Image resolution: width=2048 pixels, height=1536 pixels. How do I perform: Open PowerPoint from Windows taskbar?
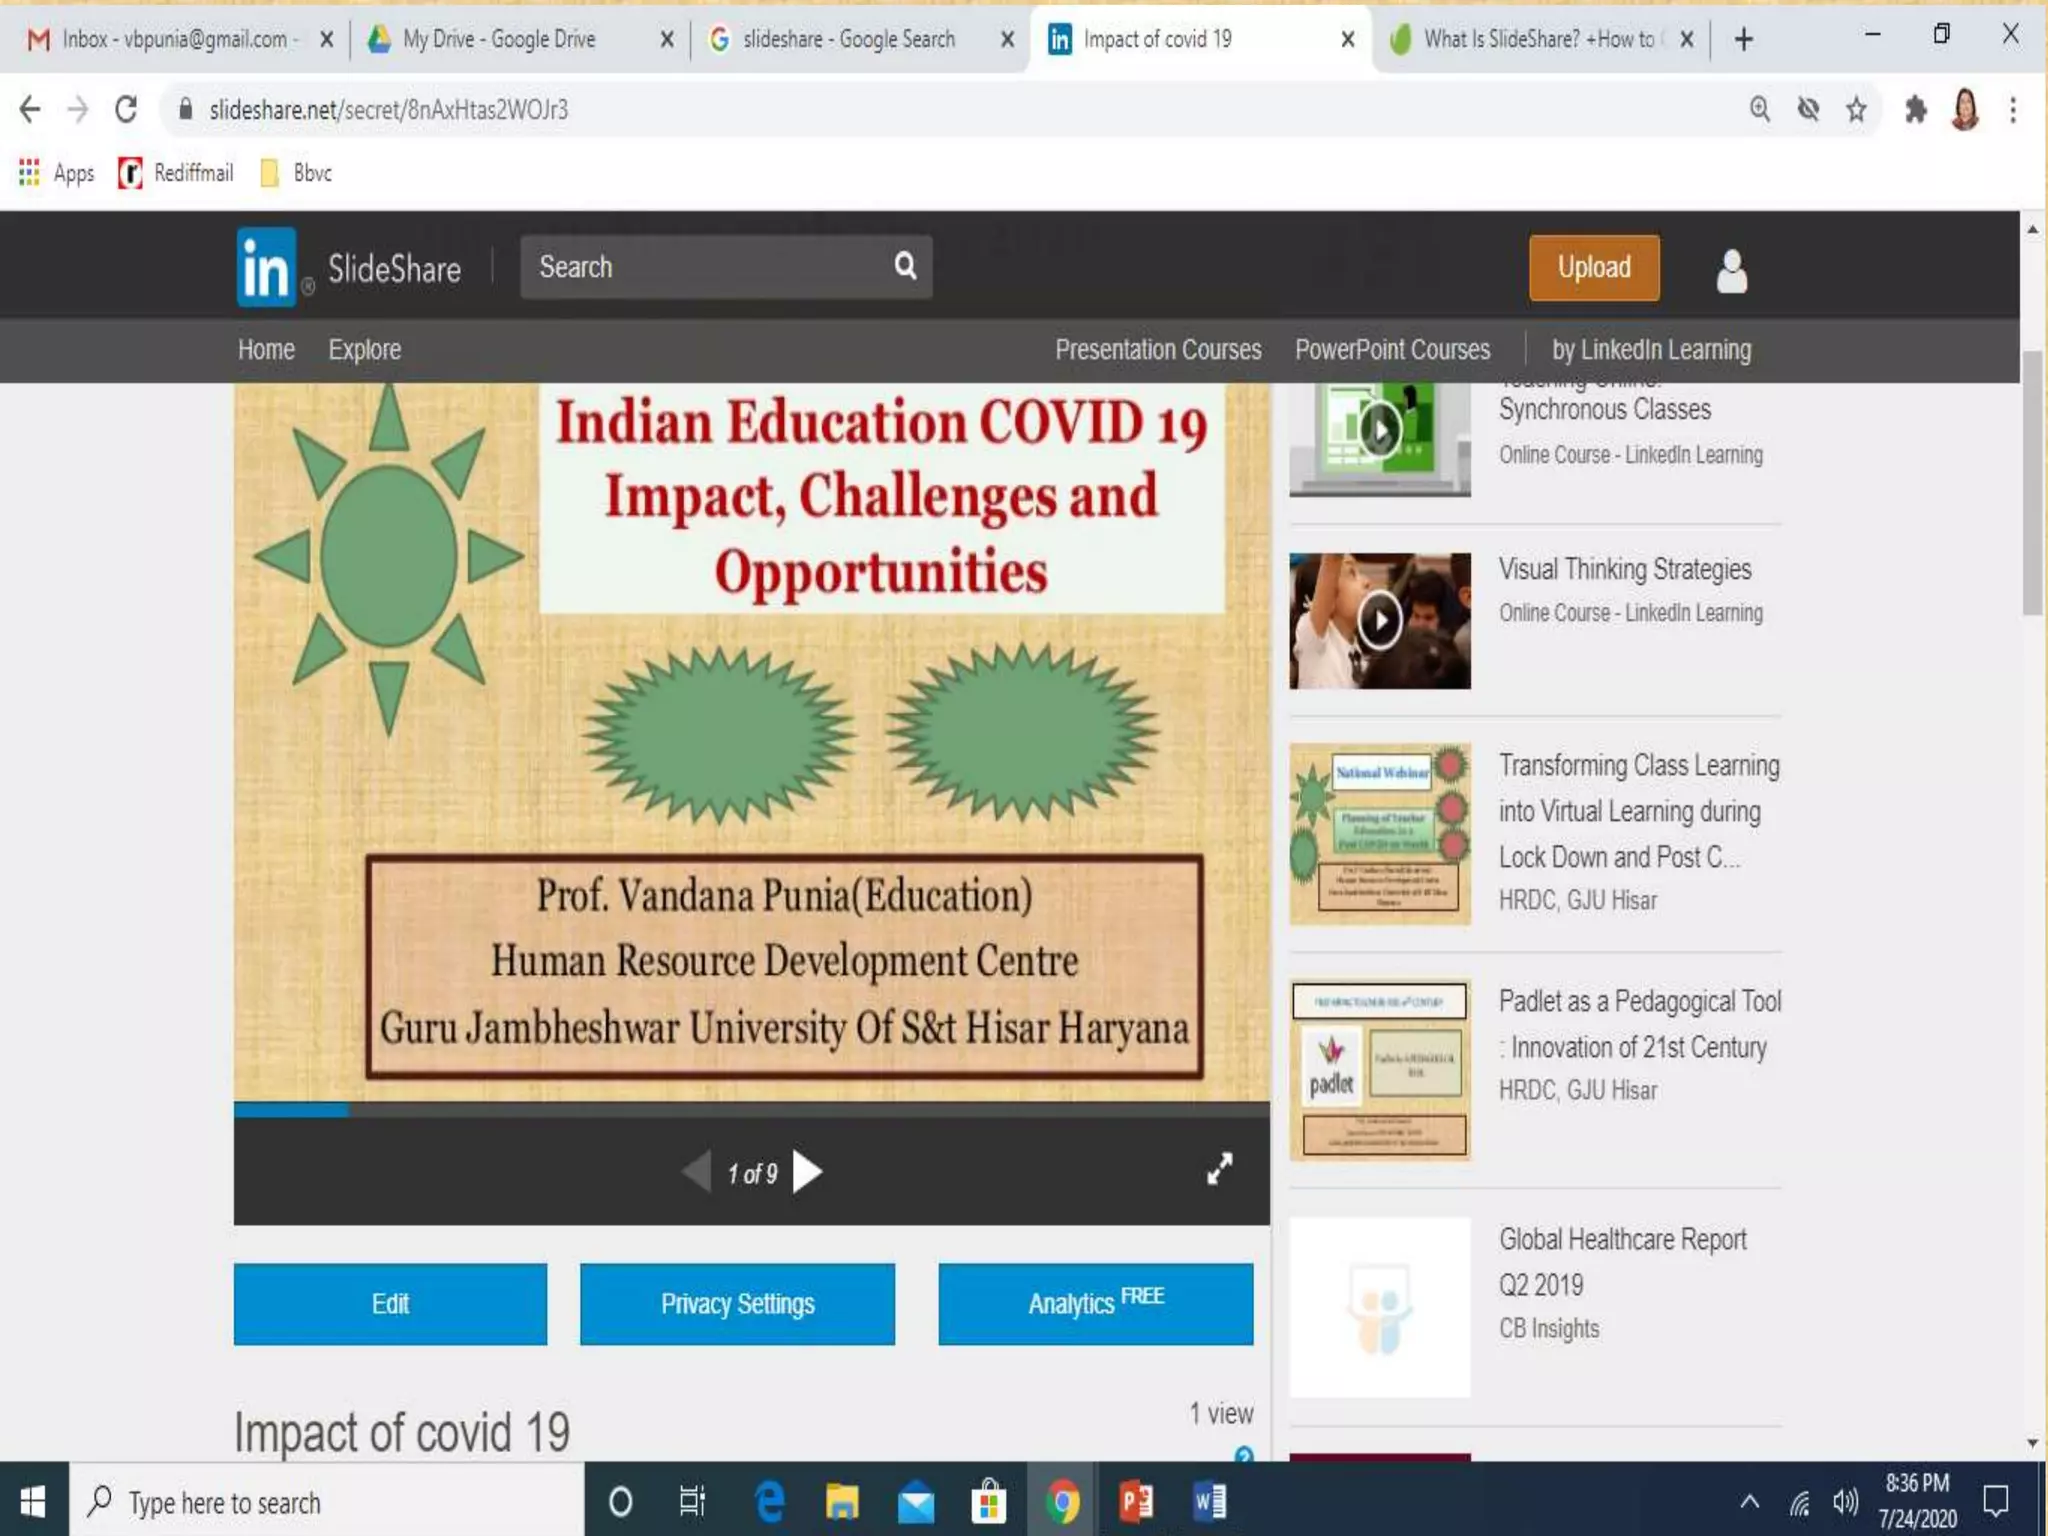pos(1136,1501)
